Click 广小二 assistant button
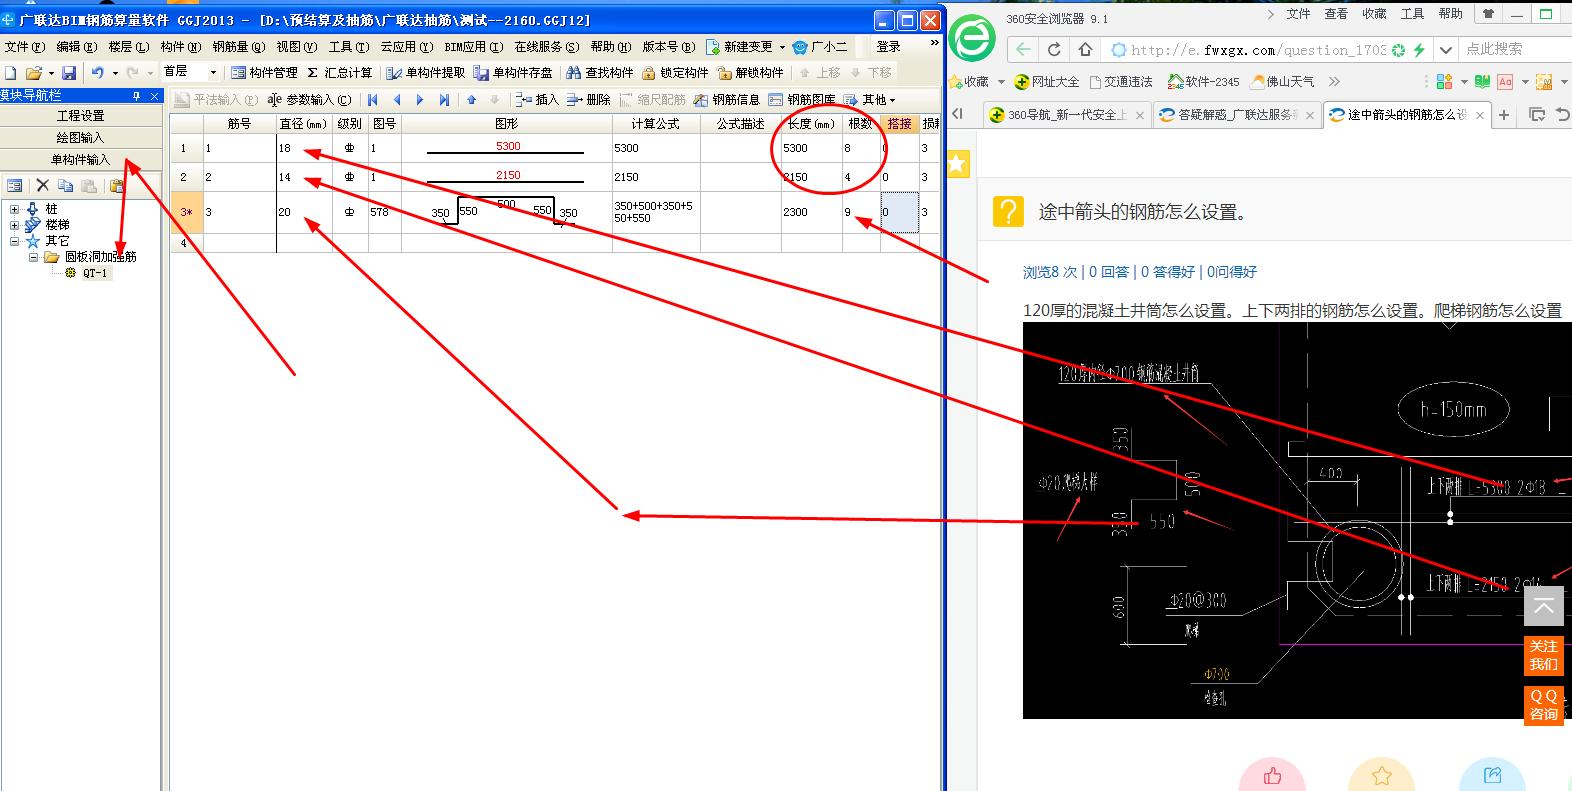 (x=820, y=47)
